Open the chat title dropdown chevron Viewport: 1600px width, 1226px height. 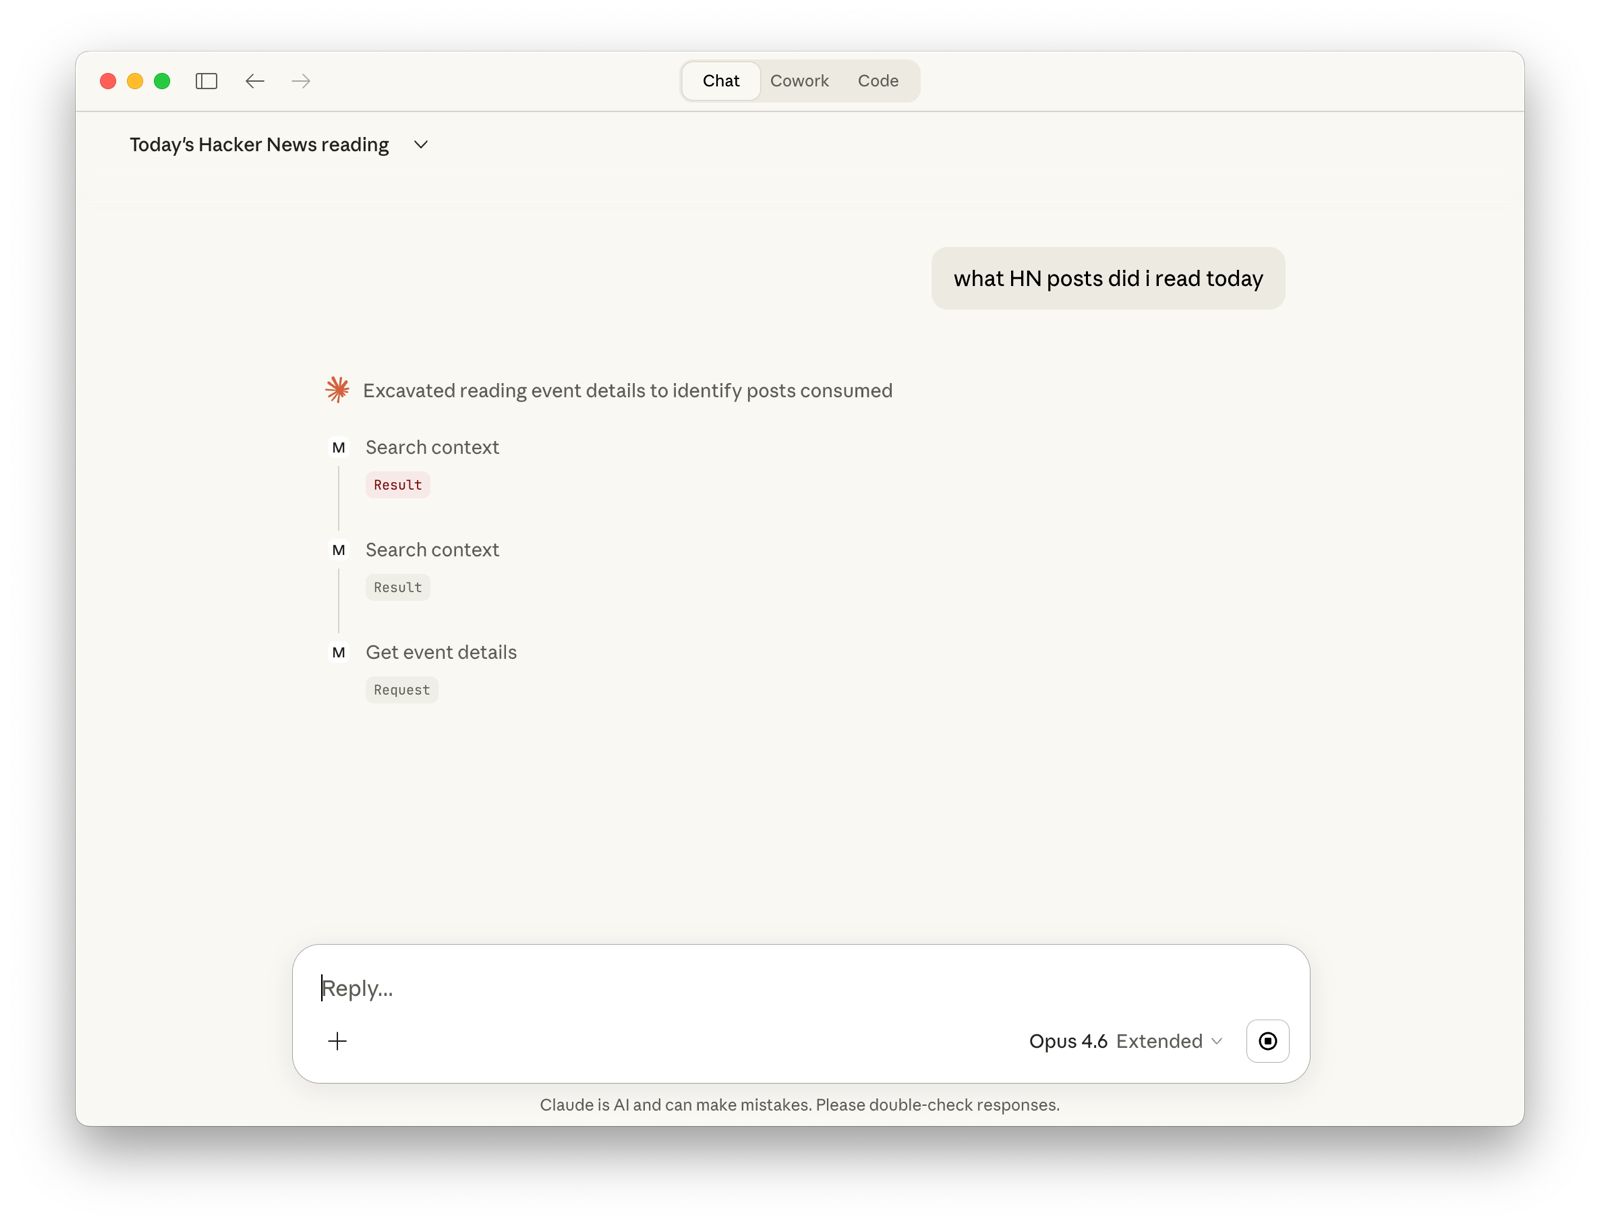(x=421, y=145)
